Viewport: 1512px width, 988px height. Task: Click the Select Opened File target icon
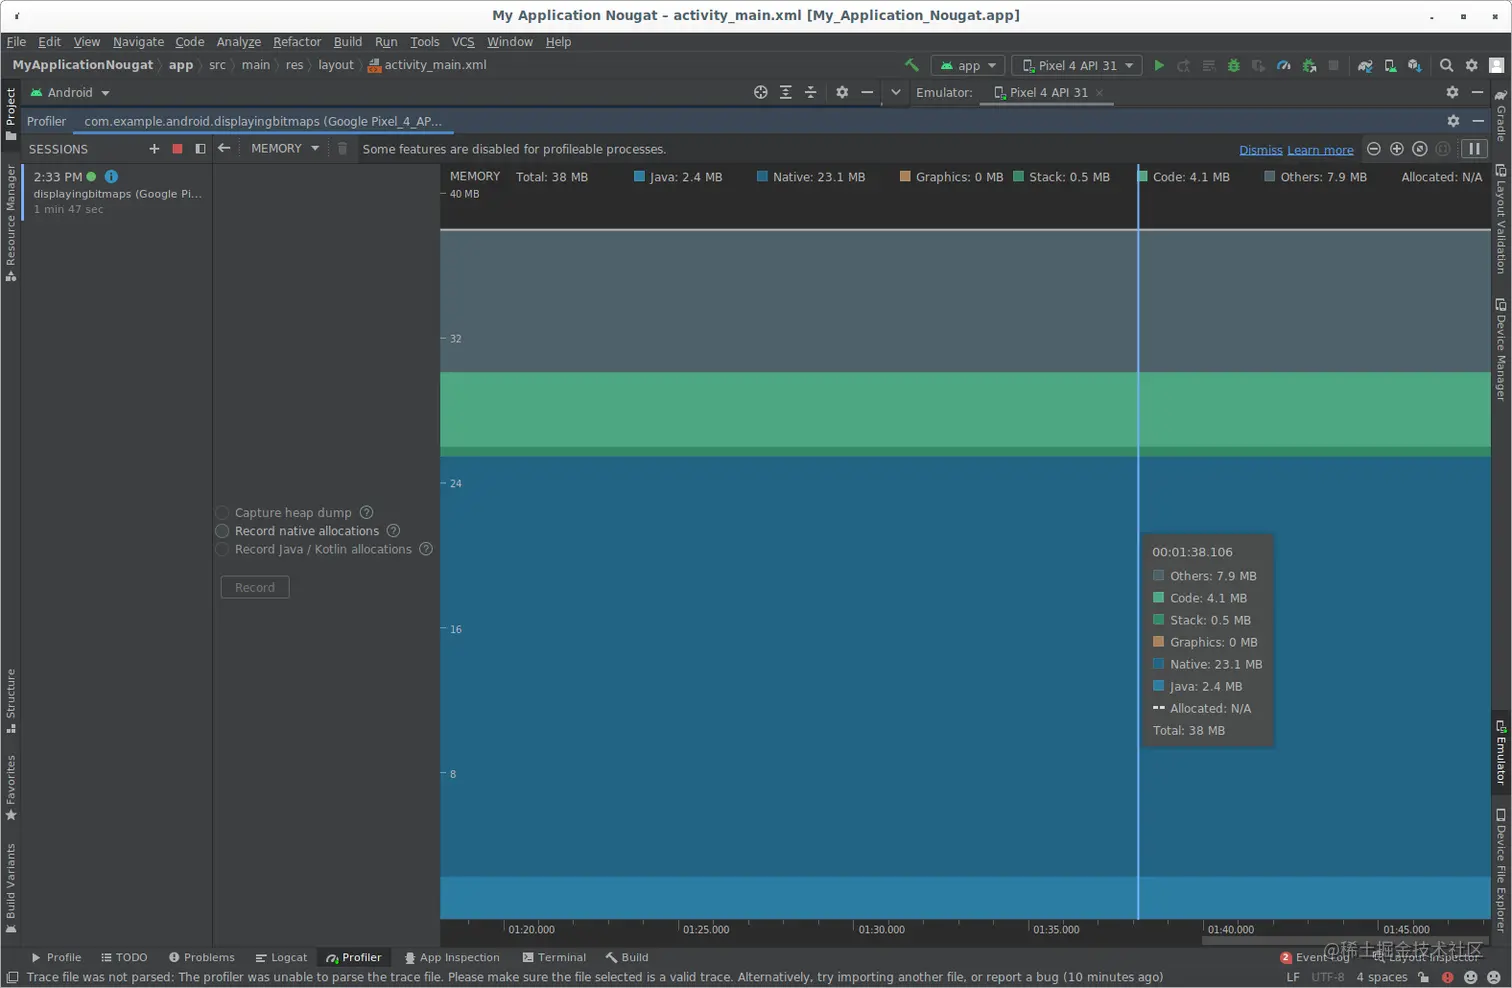coord(761,92)
